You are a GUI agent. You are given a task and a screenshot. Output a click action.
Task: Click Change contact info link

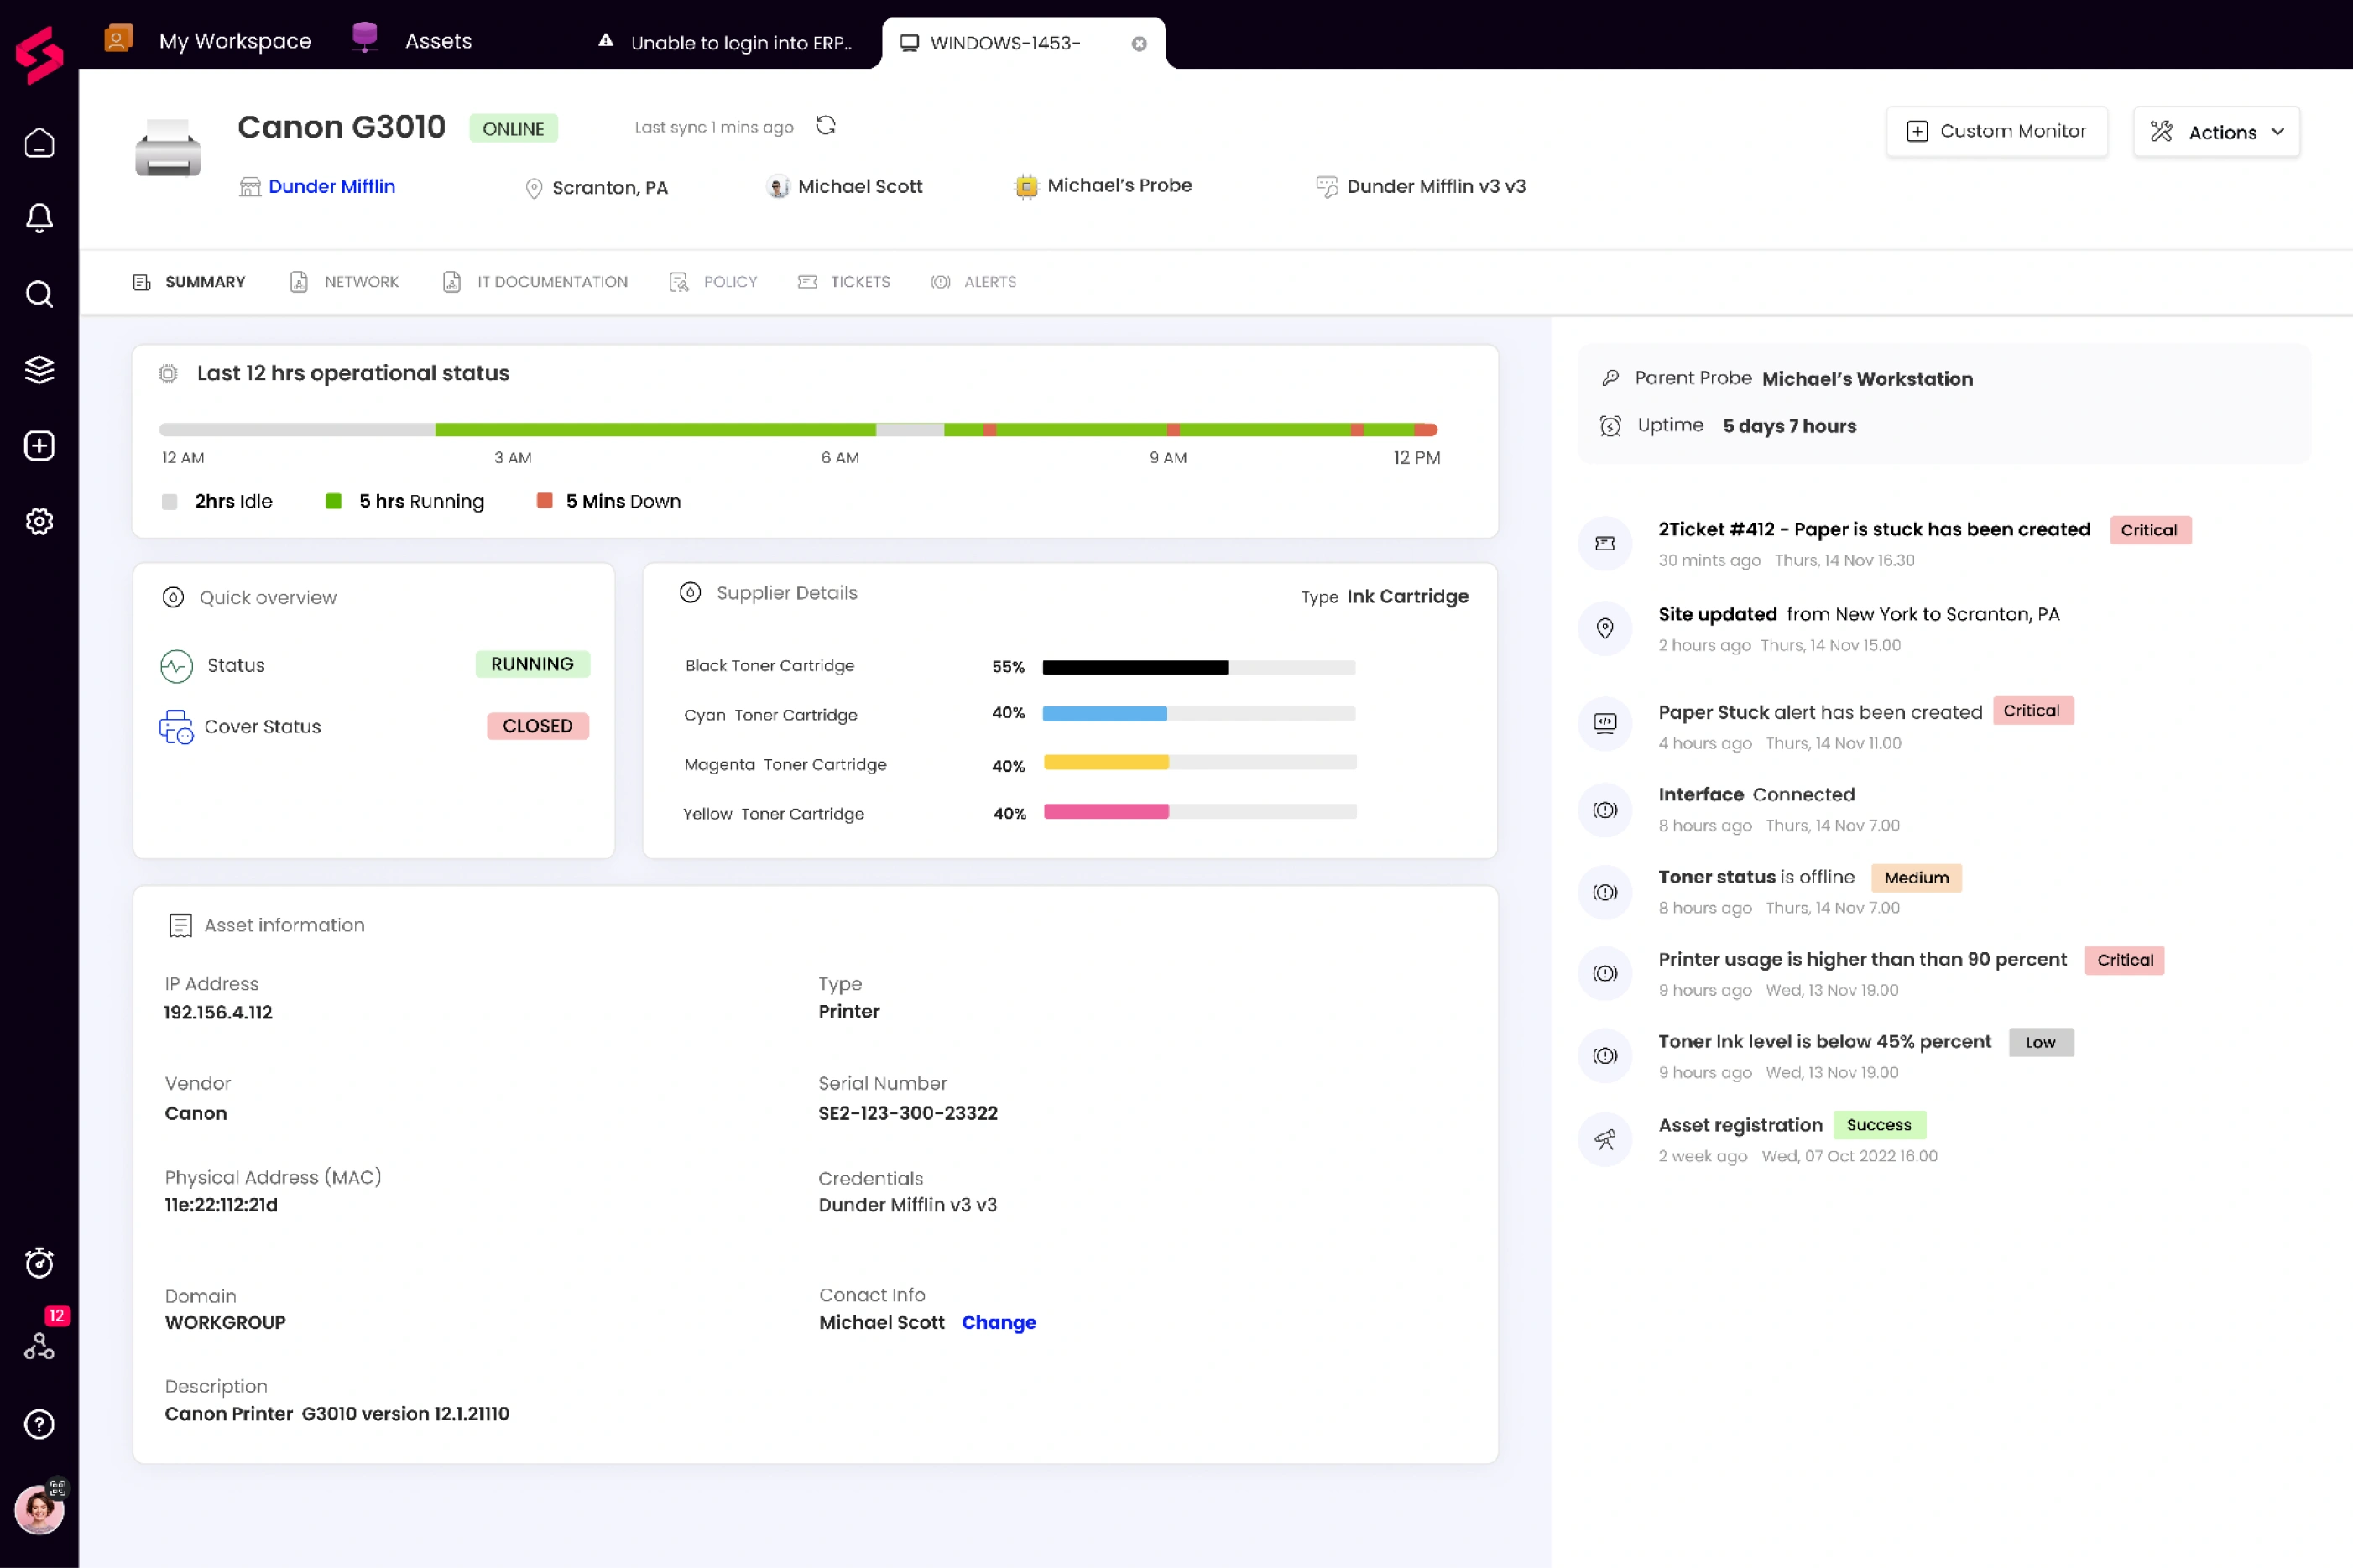(998, 1322)
